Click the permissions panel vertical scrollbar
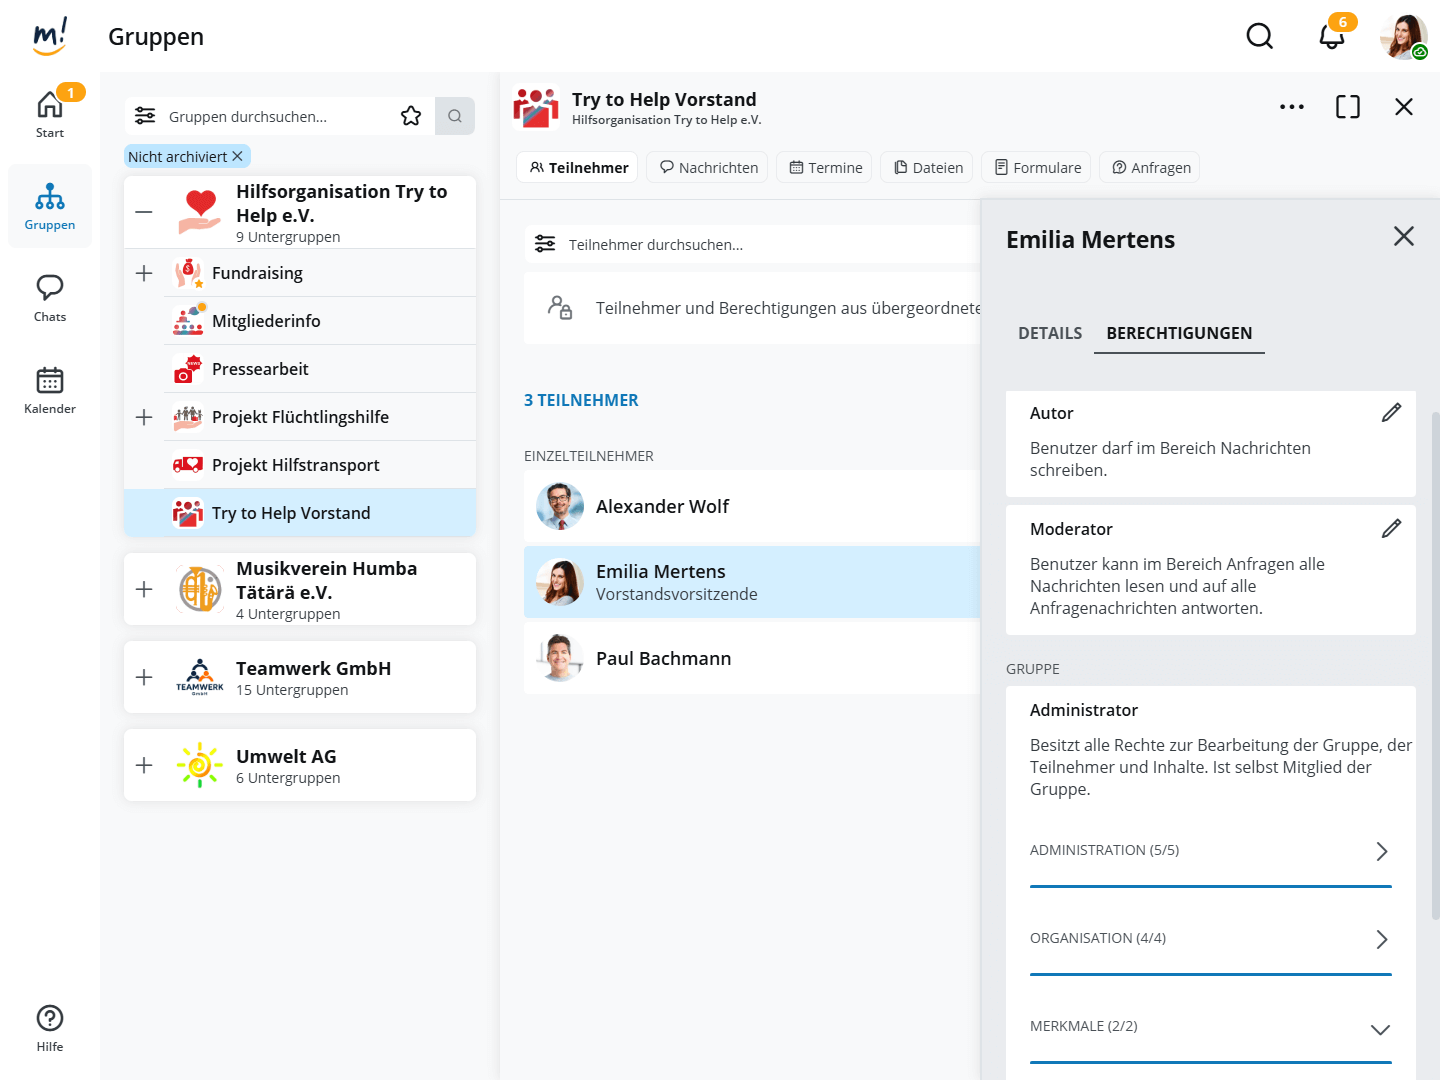The height and width of the screenshot is (1080, 1440). tap(1436, 660)
